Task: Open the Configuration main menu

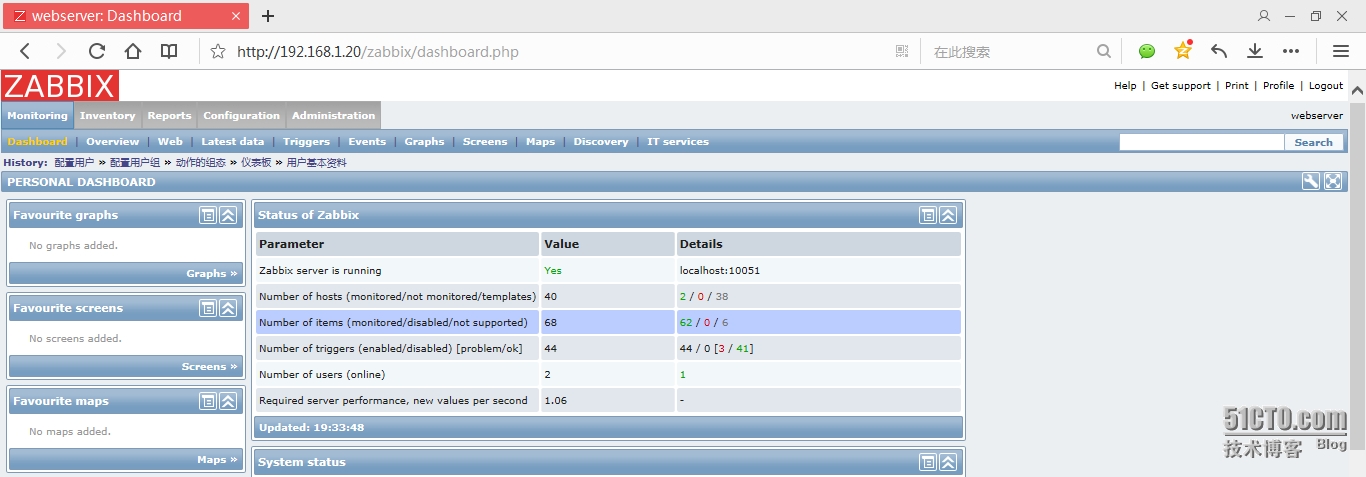Action: pyautogui.click(x=242, y=115)
